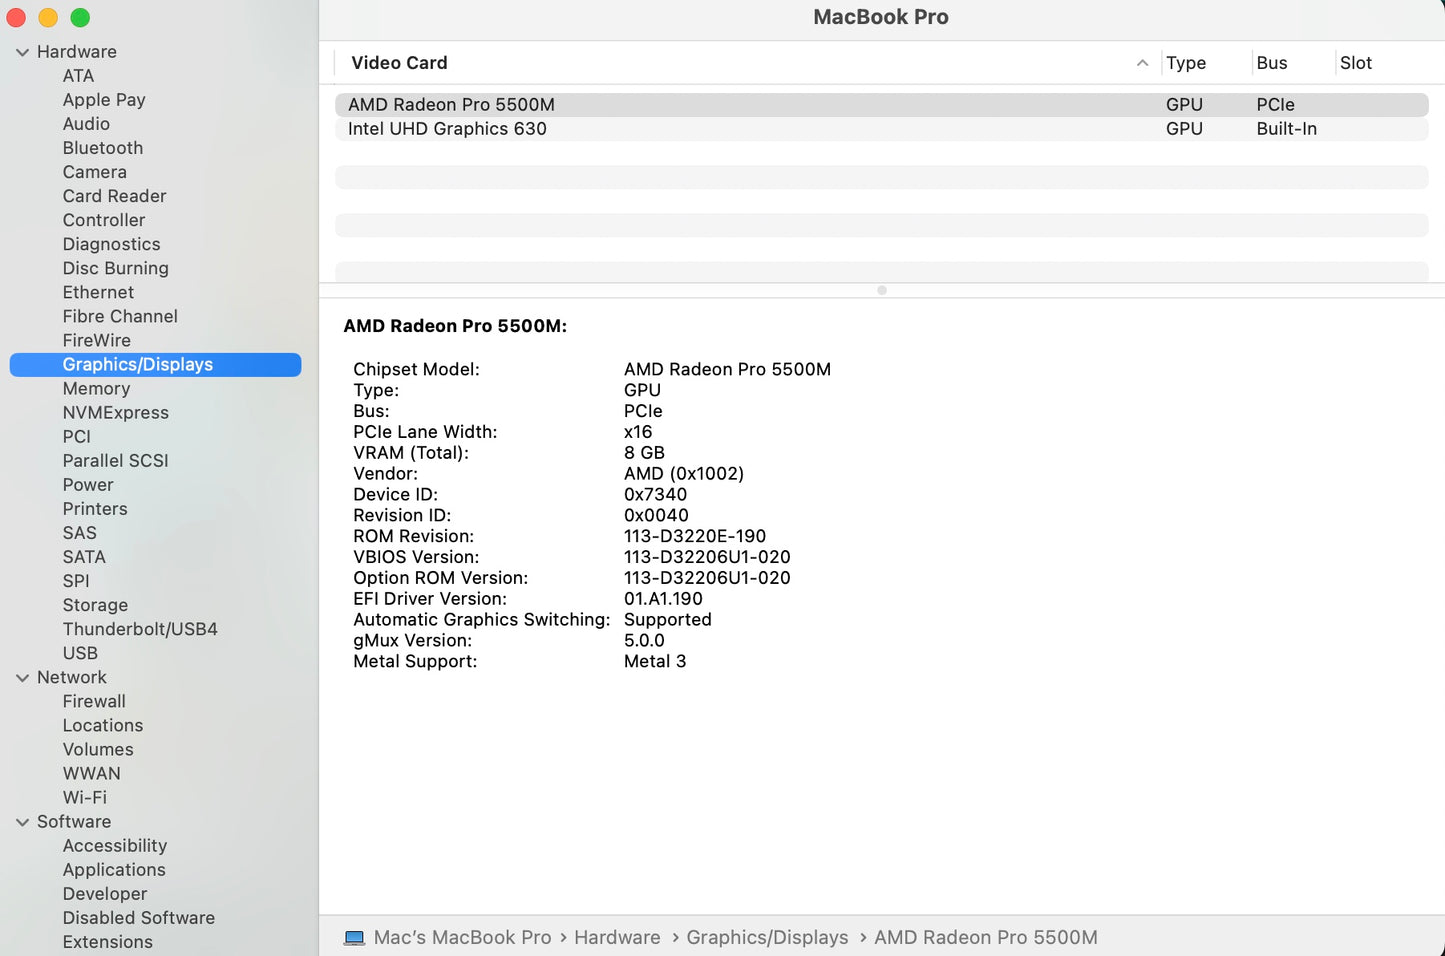Collapse the Software section

pyautogui.click(x=22, y=821)
